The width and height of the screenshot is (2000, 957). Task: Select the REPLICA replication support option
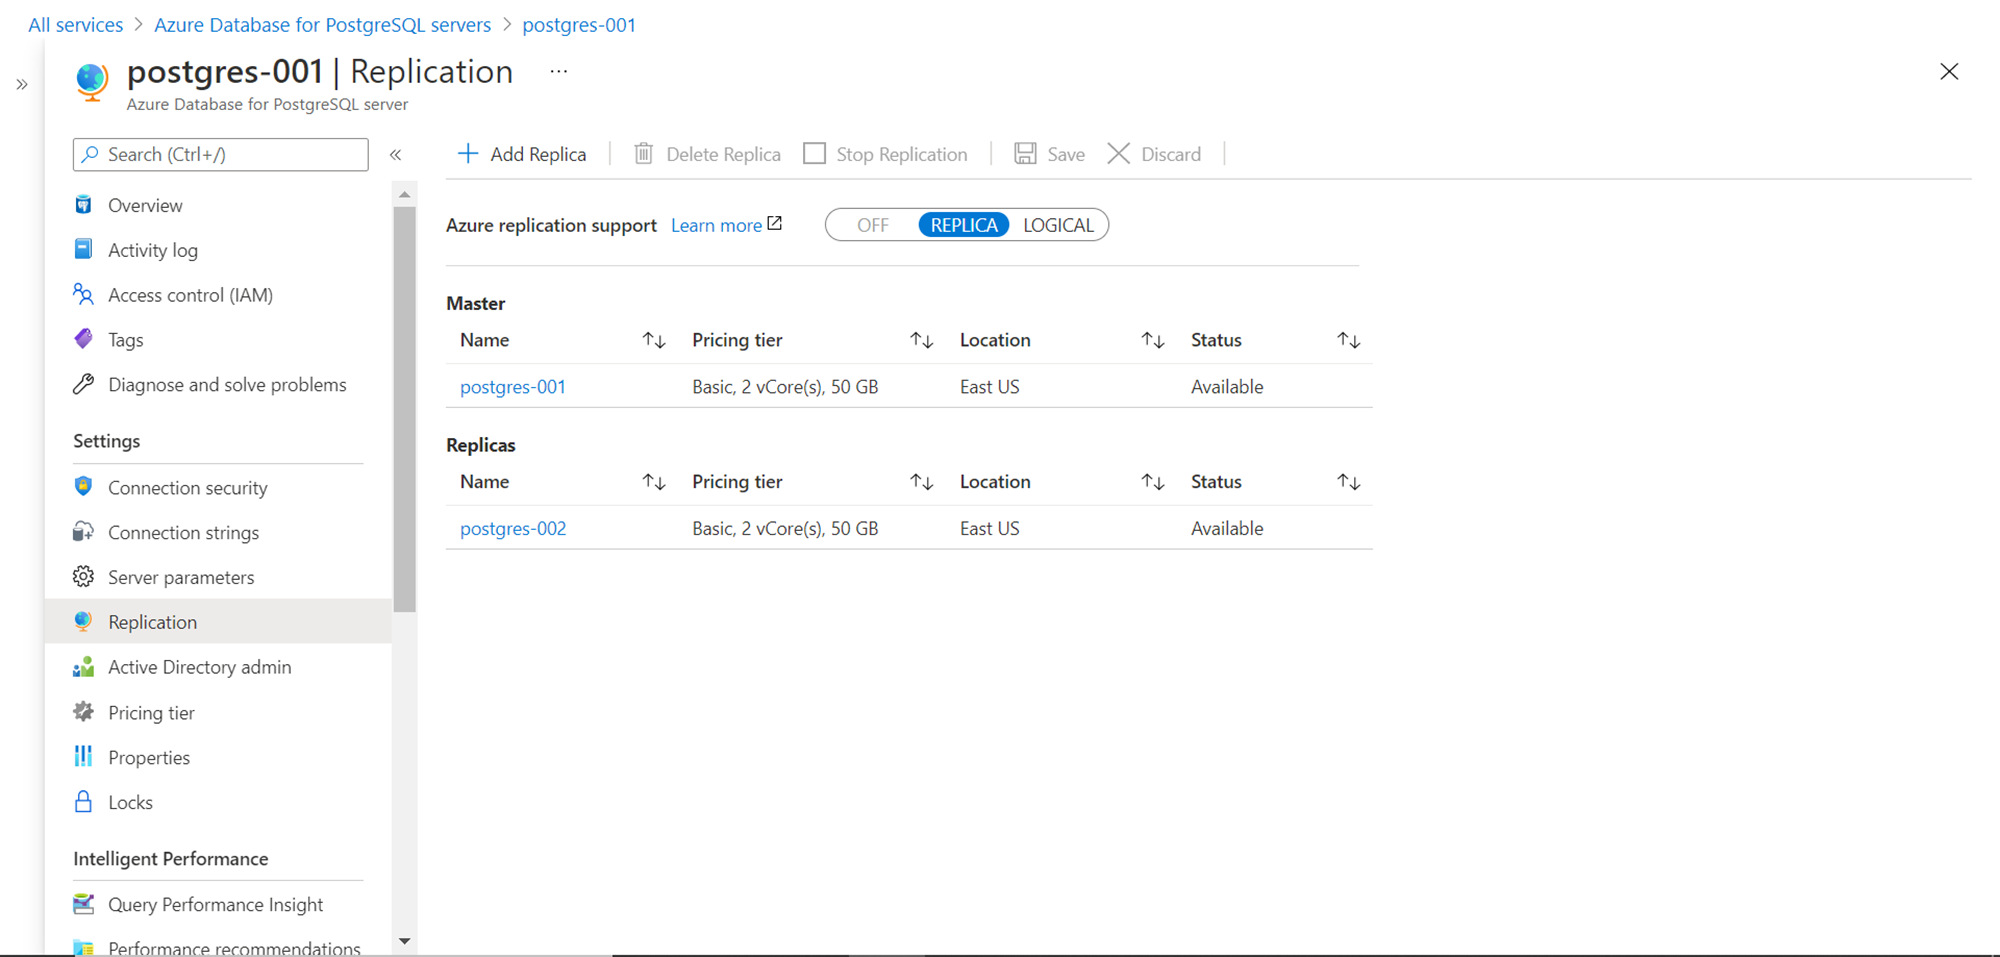tap(964, 225)
